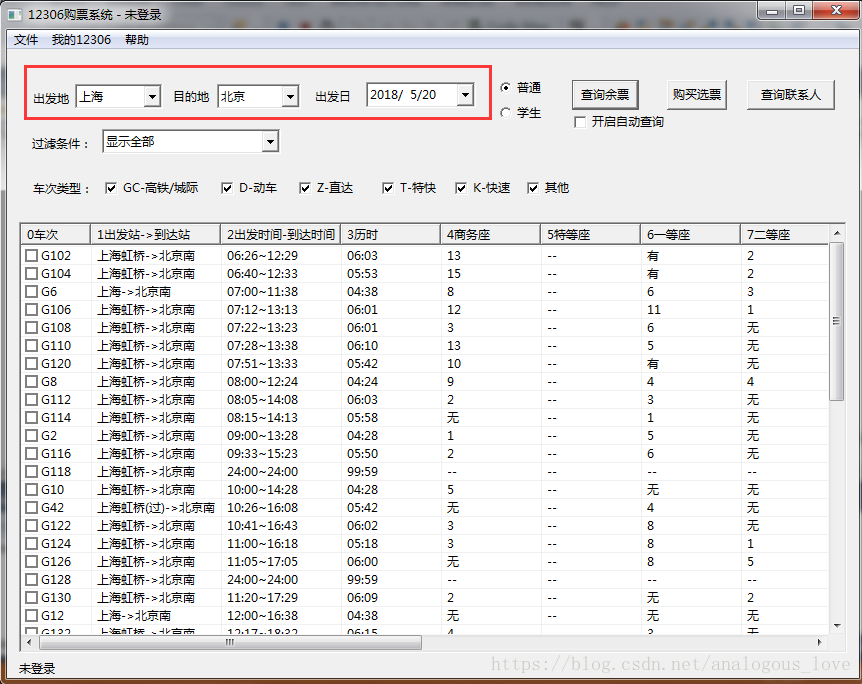Click the 4商务座 column header
The height and width of the screenshot is (684, 862).
[x=490, y=235]
